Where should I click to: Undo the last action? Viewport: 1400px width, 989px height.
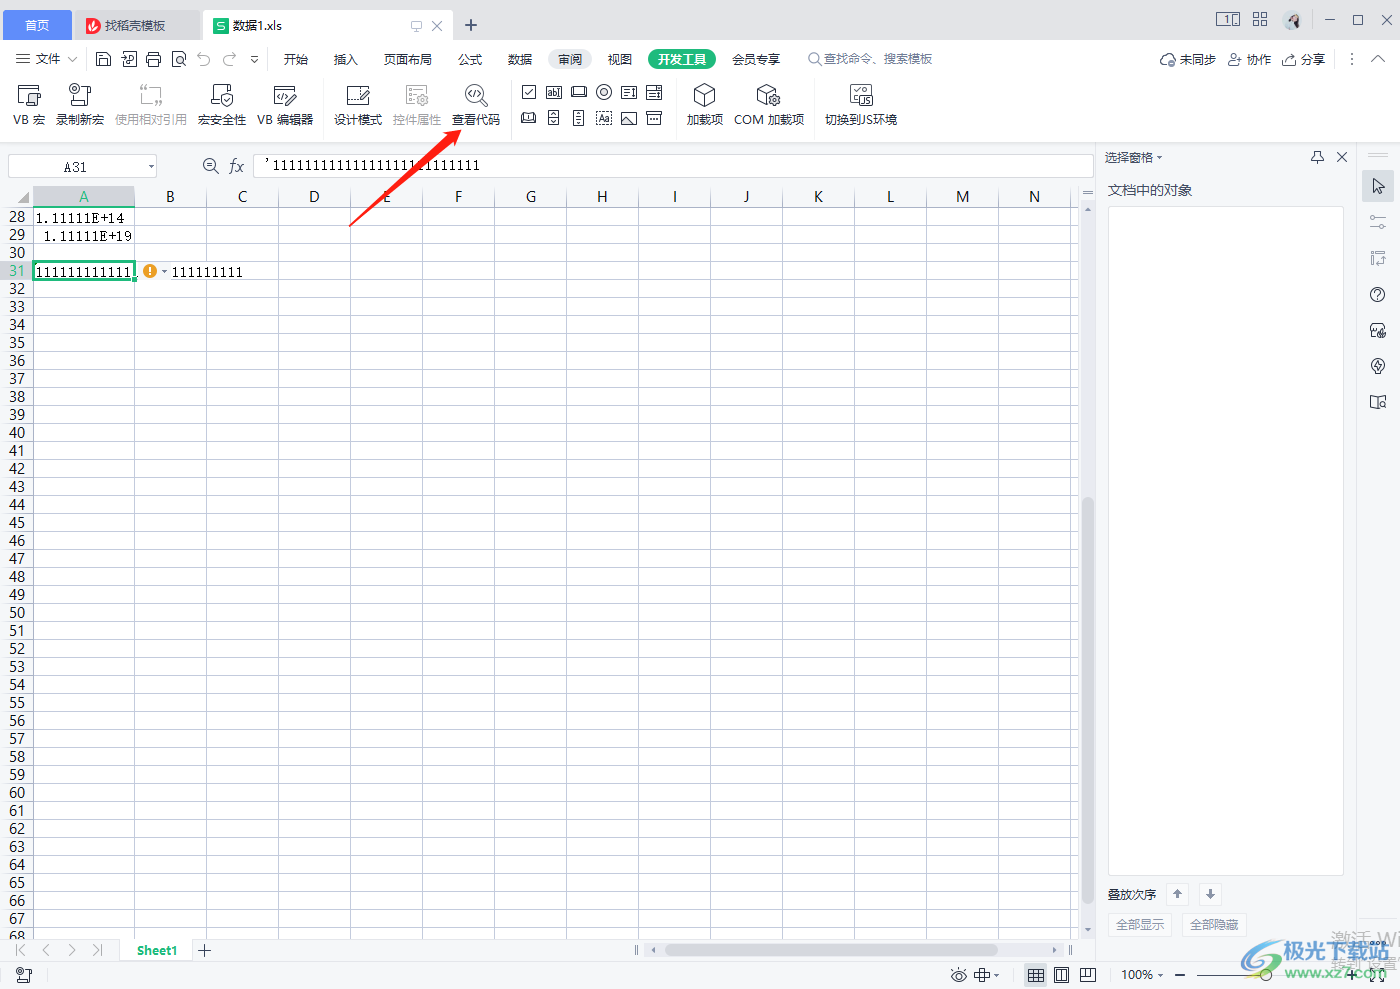click(204, 60)
